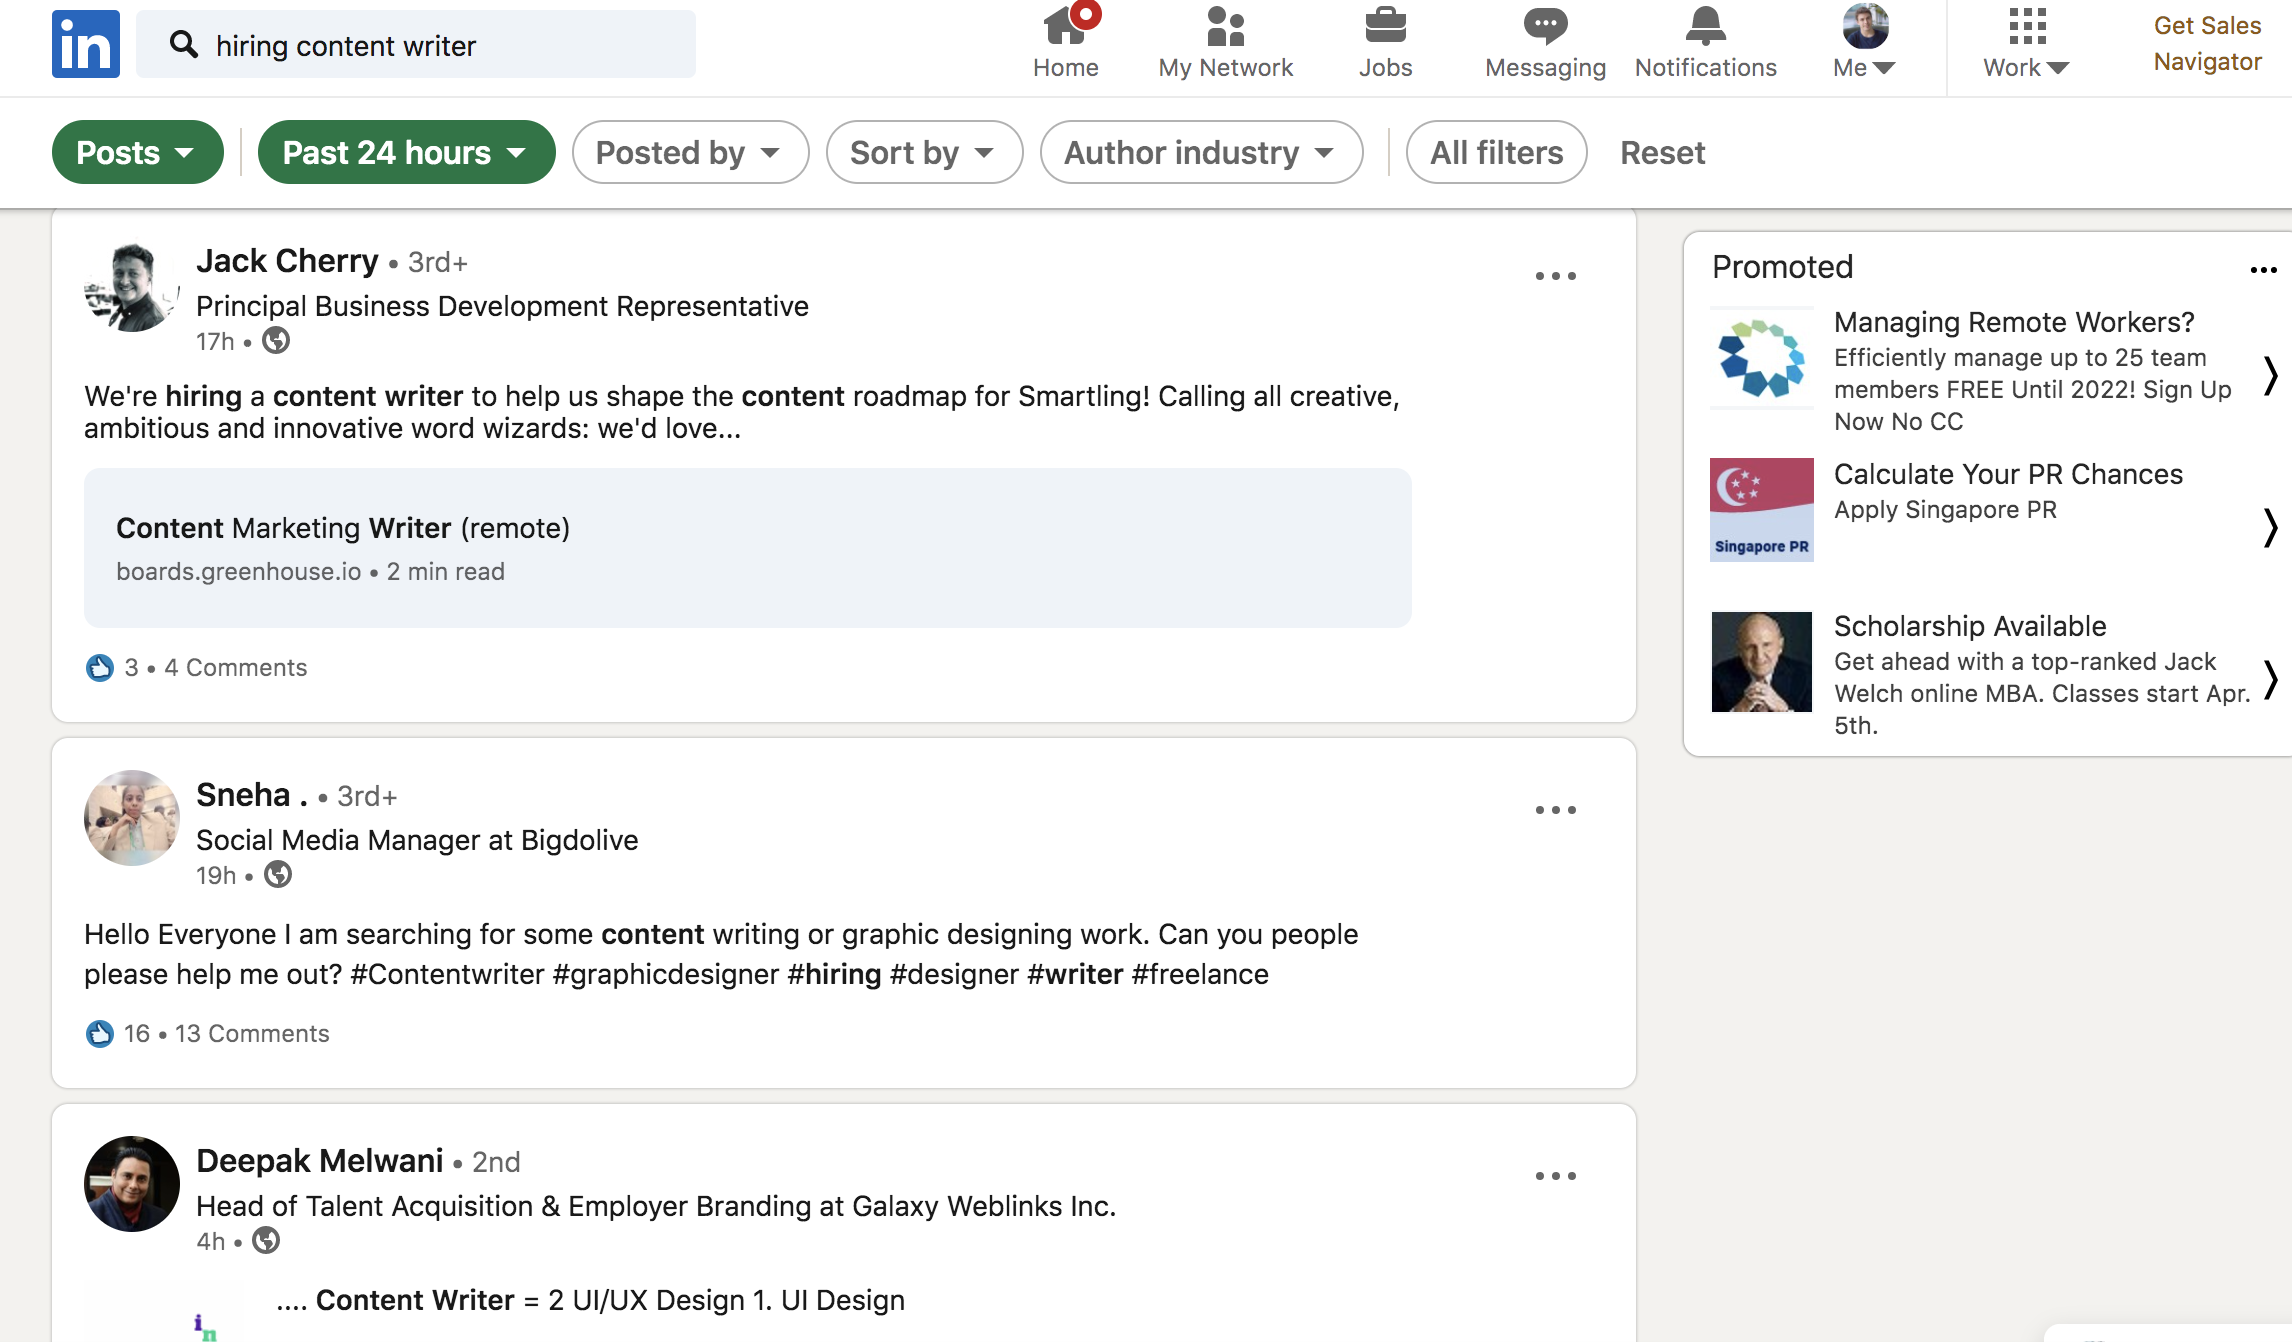Image resolution: width=2292 pixels, height=1342 pixels.
Task: Click the All filters button
Action: pyautogui.click(x=1496, y=152)
